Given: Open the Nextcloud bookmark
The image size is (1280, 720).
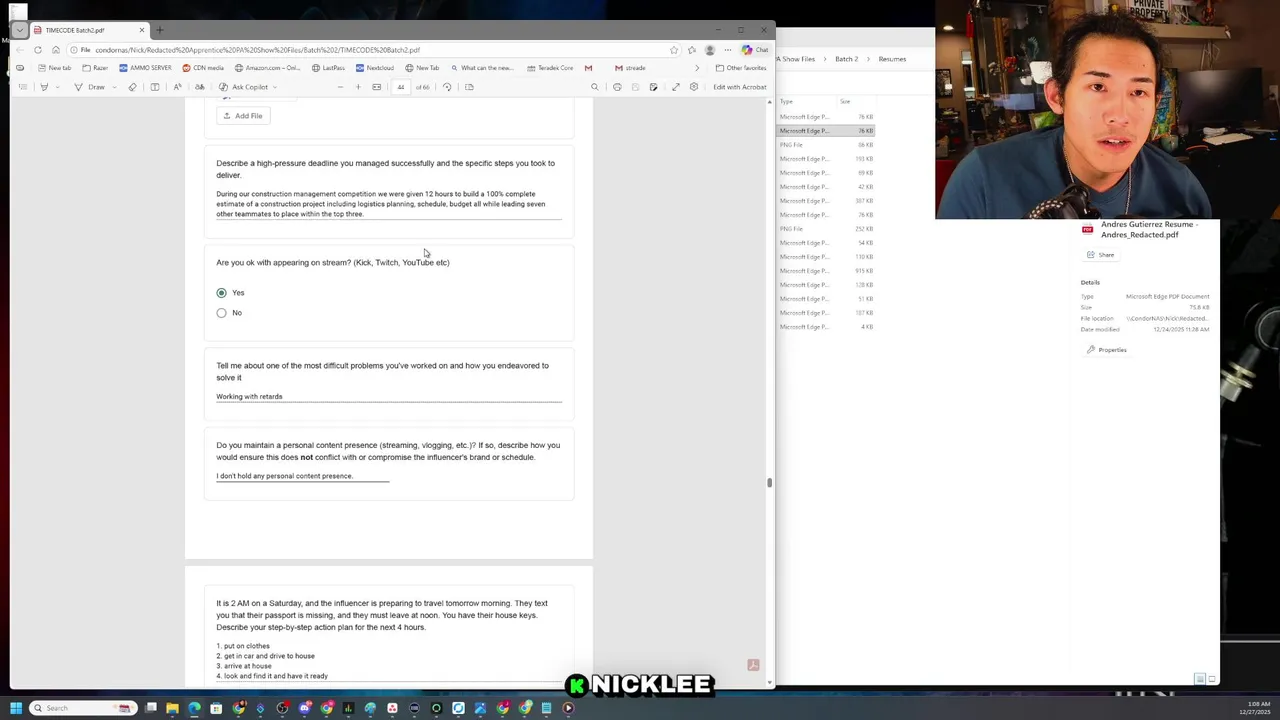Looking at the screenshot, I should point(374,68).
